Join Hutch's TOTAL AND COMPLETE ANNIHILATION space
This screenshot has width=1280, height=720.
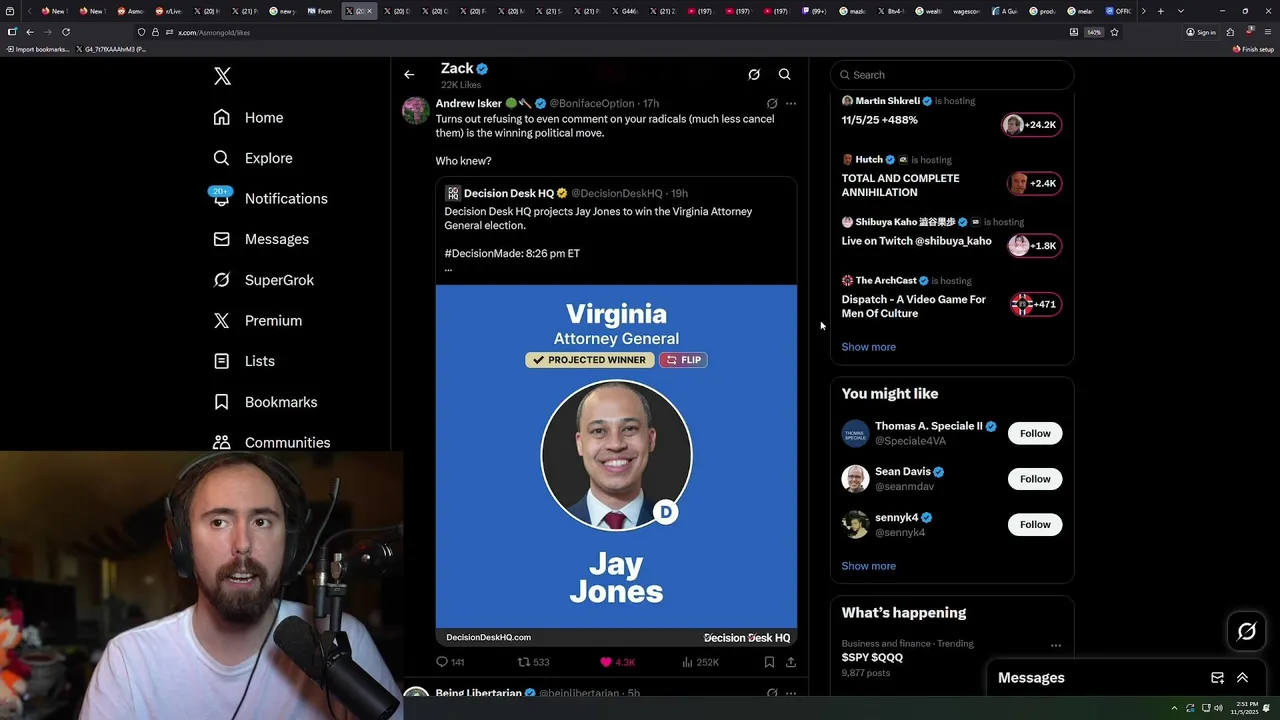pos(1033,183)
